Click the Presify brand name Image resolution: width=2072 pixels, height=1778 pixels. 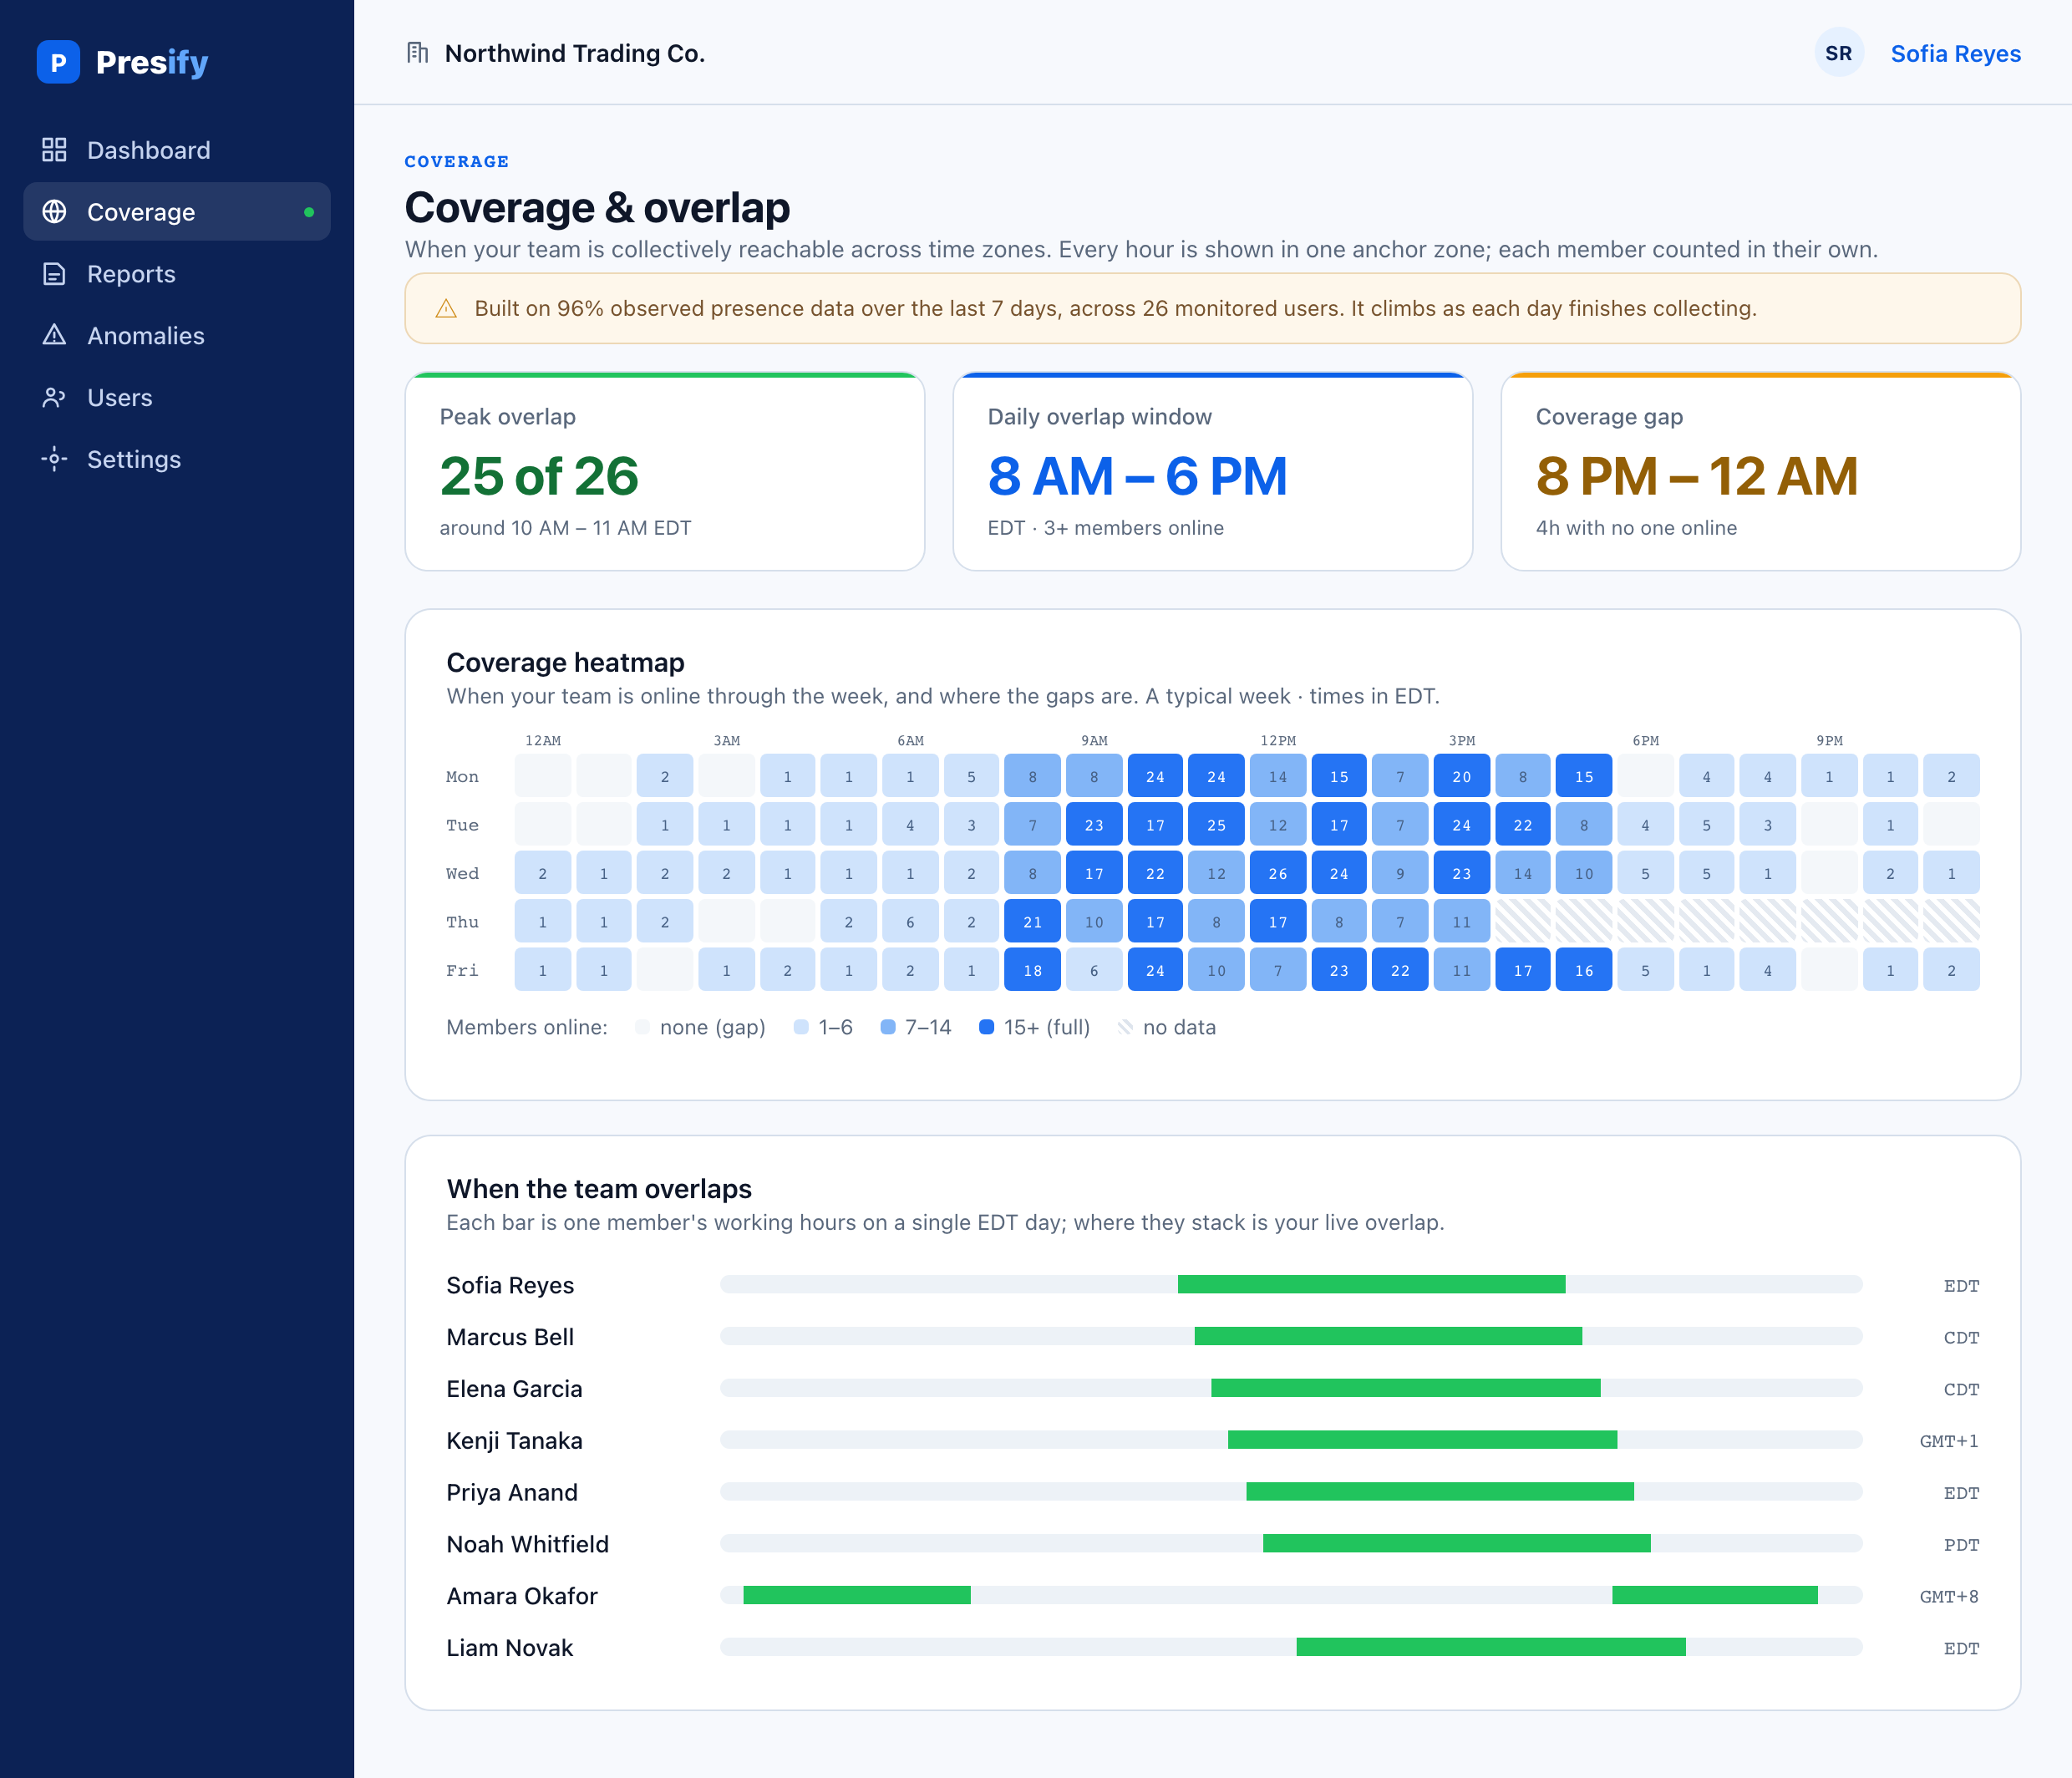coord(152,62)
